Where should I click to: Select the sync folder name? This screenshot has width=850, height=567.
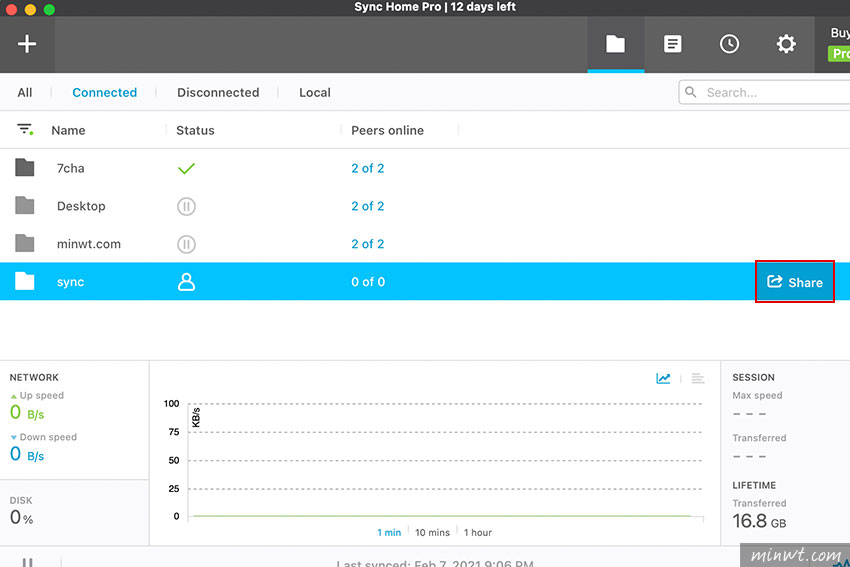tap(70, 282)
